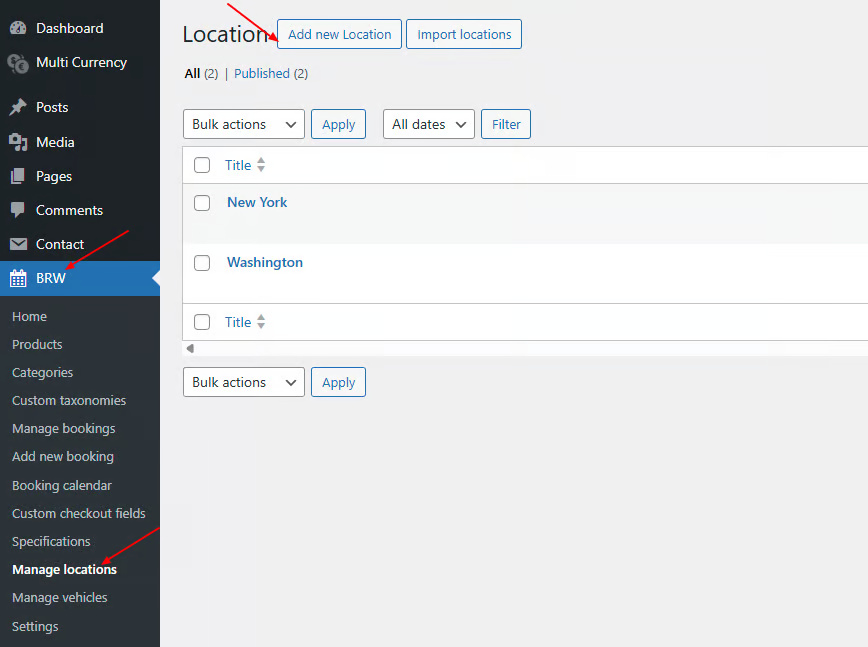Image resolution: width=868 pixels, height=647 pixels.
Task: Click the Posts pushpin icon
Action: [x=18, y=107]
